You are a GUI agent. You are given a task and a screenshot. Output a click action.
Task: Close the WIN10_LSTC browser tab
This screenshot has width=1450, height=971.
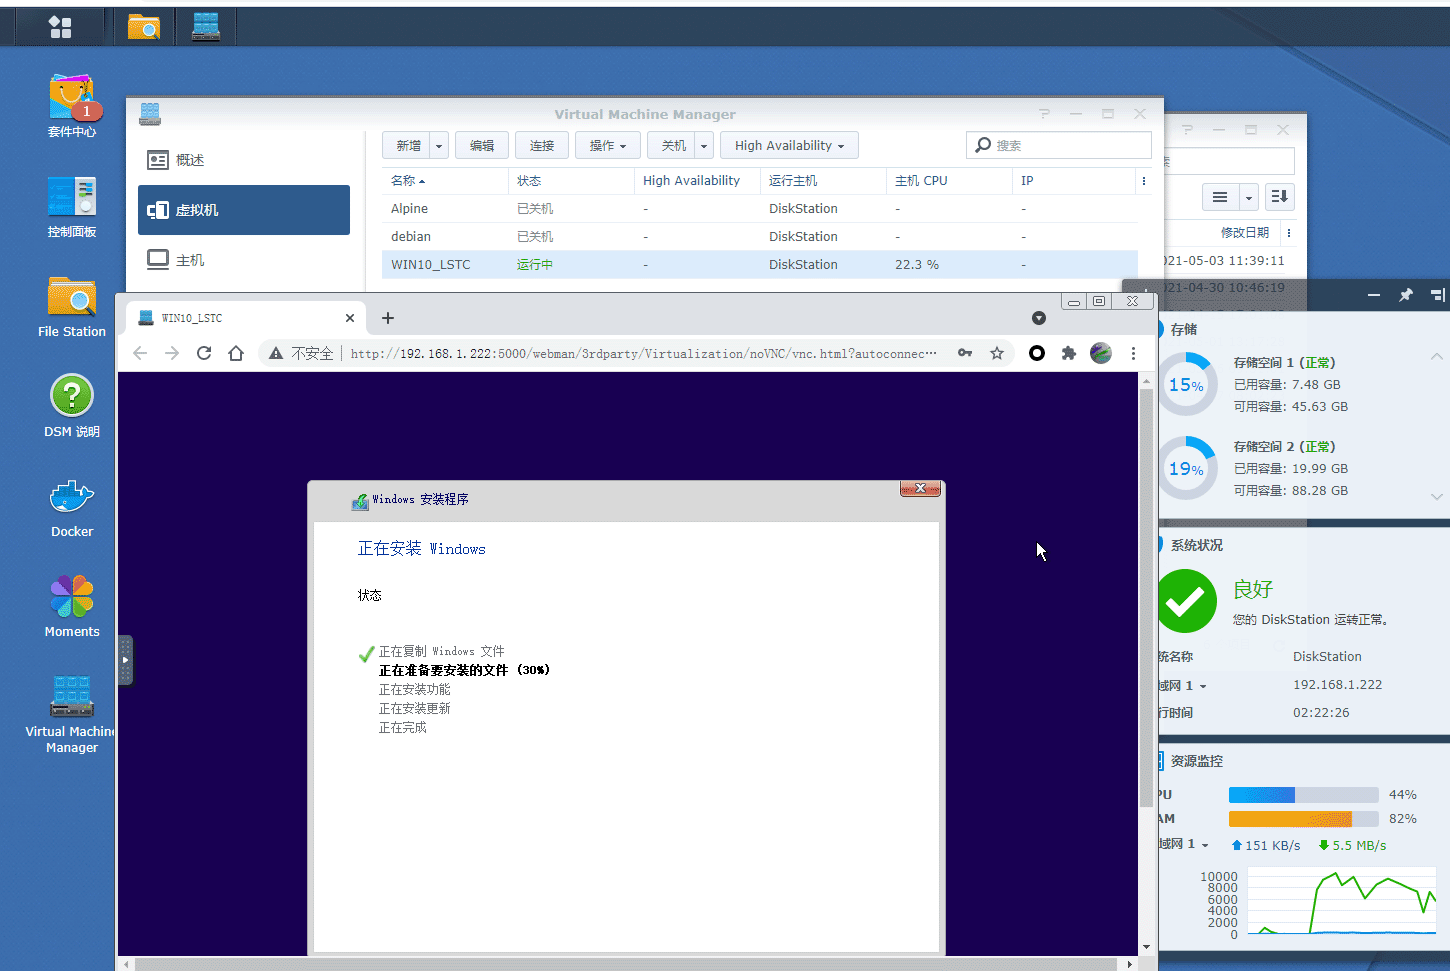pos(350,318)
